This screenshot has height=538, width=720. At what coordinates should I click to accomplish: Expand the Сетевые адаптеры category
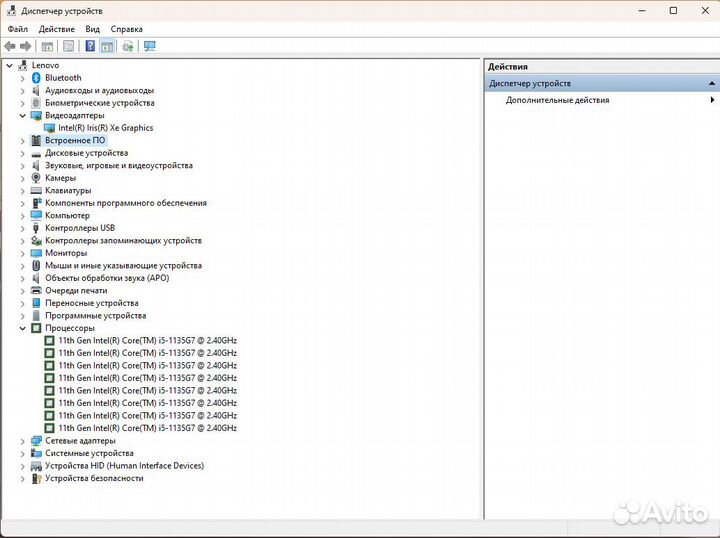22,441
